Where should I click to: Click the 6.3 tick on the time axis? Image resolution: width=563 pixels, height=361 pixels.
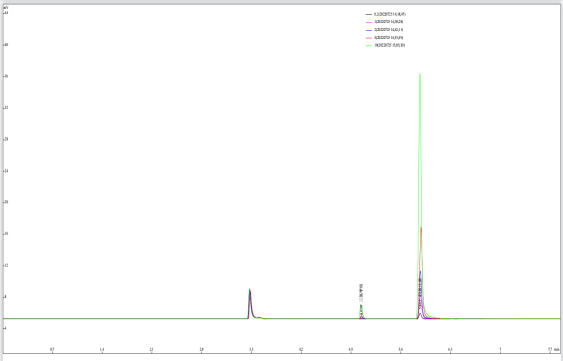click(x=450, y=349)
